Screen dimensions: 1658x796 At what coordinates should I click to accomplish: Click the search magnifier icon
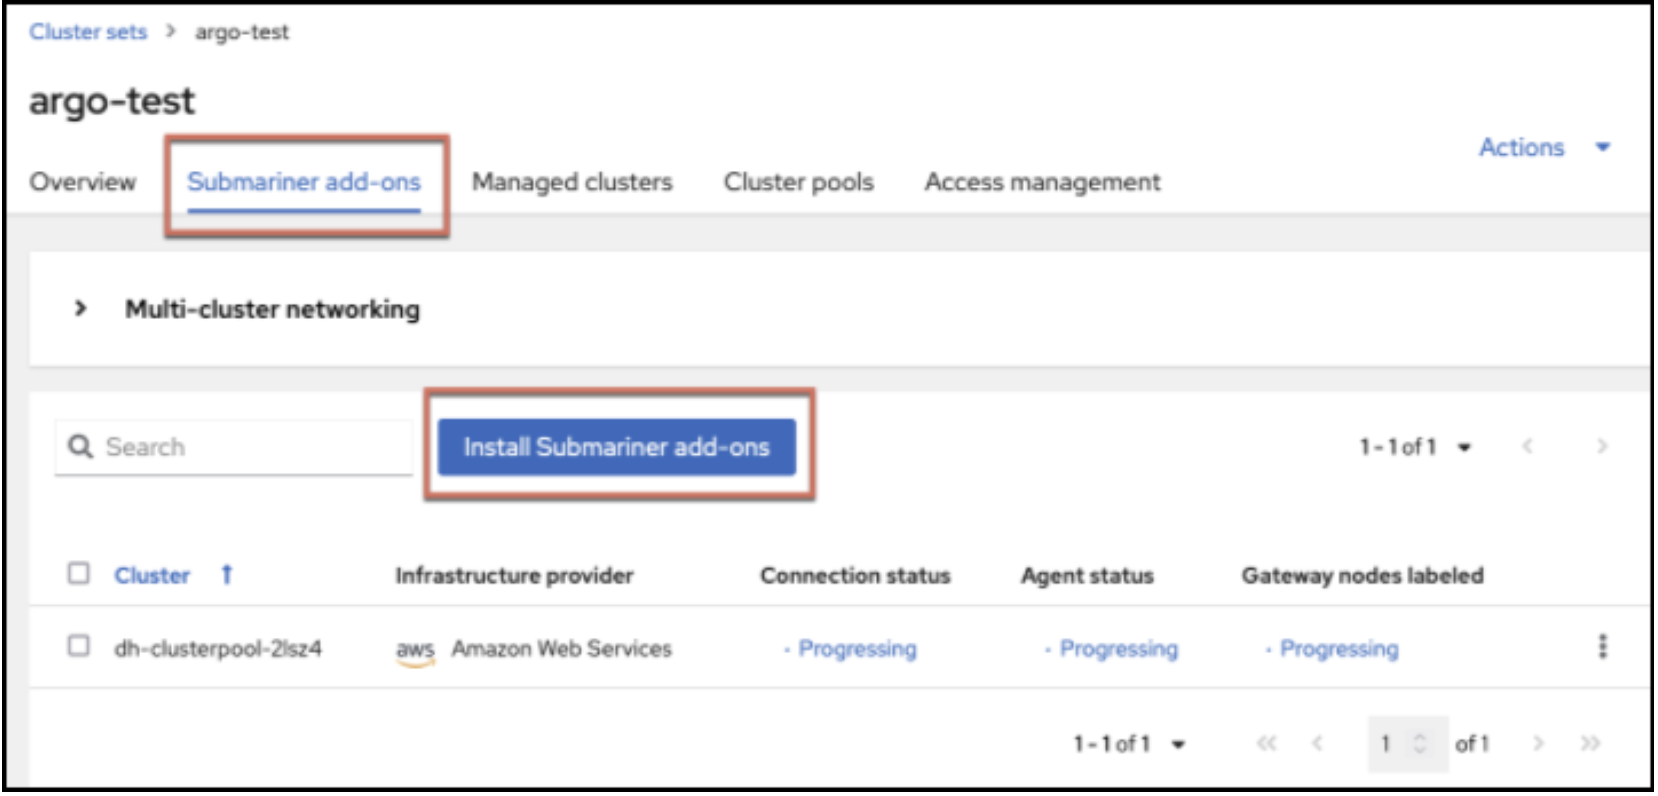click(80, 446)
